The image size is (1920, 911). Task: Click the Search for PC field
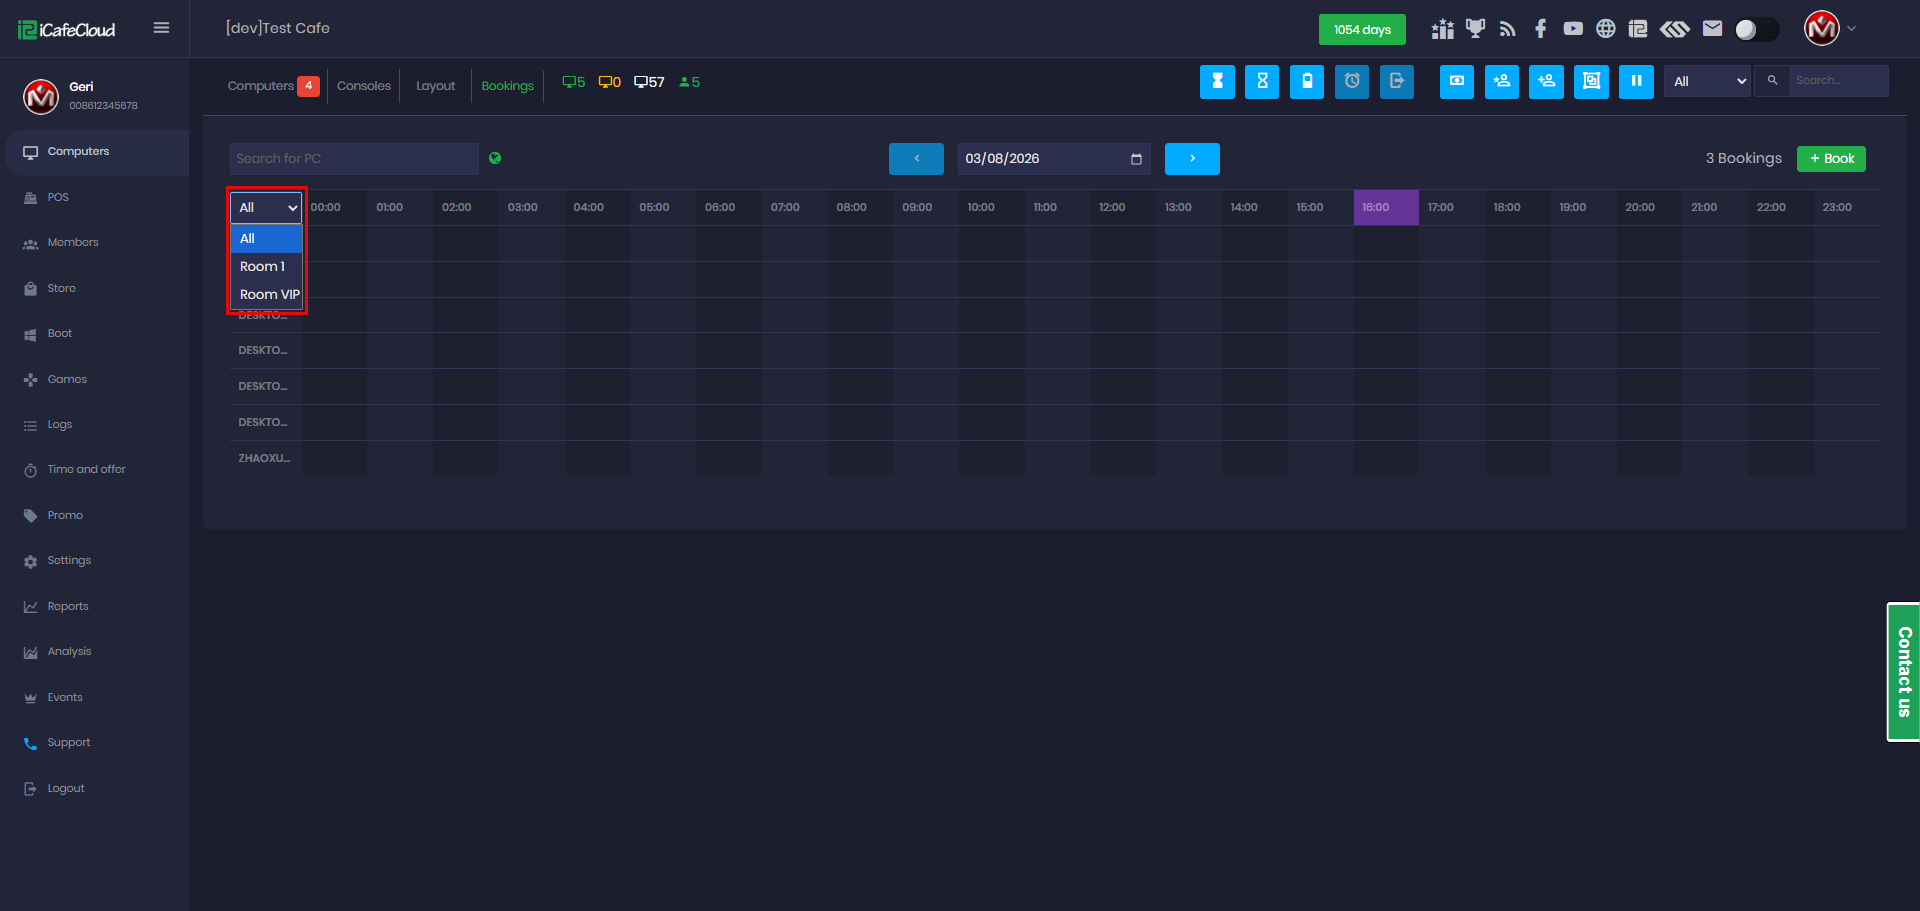pyautogui.click(x=354, y=159)
